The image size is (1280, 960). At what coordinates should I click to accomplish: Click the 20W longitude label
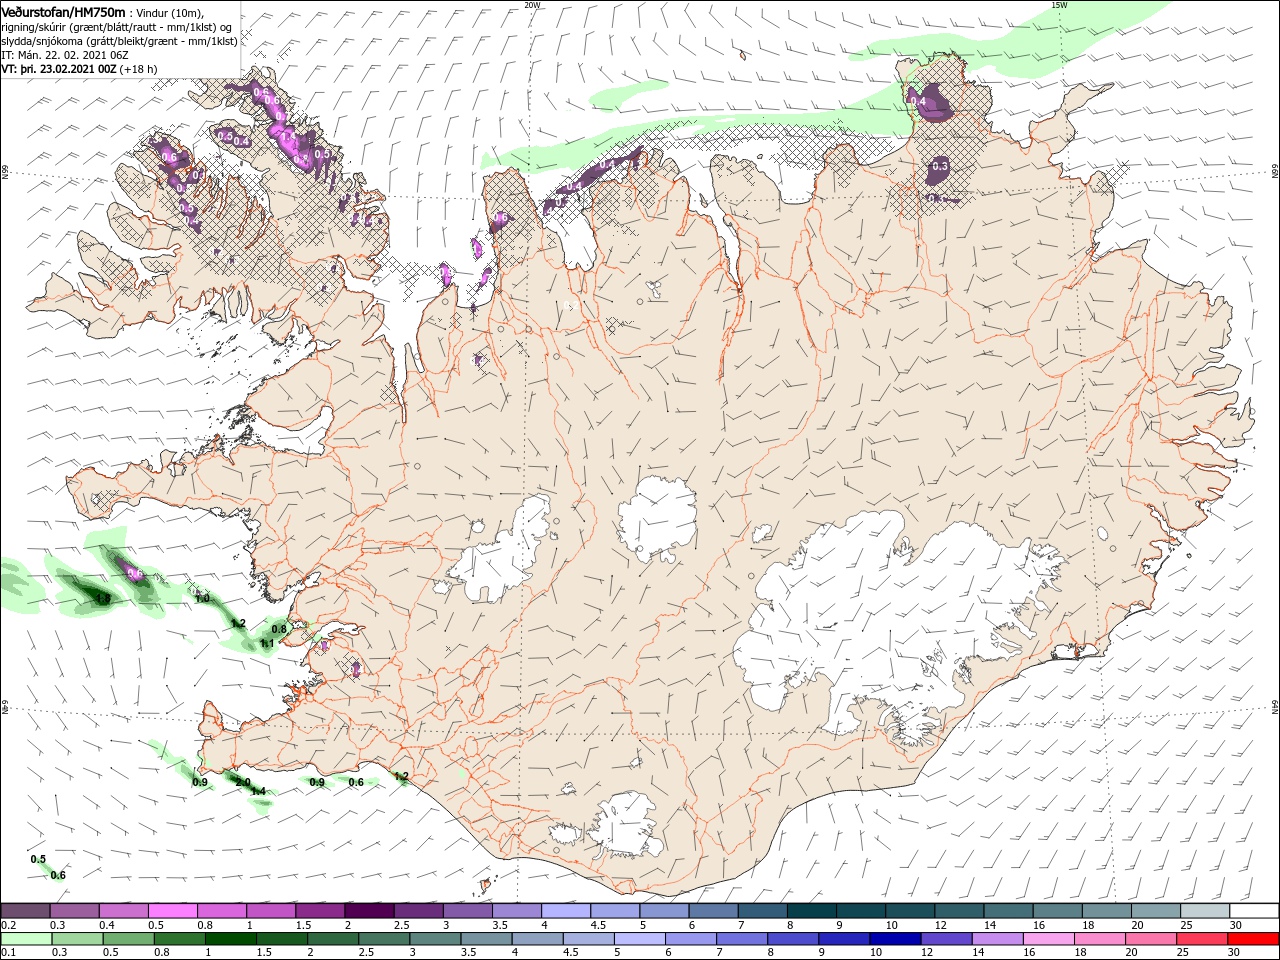[532, 5]
